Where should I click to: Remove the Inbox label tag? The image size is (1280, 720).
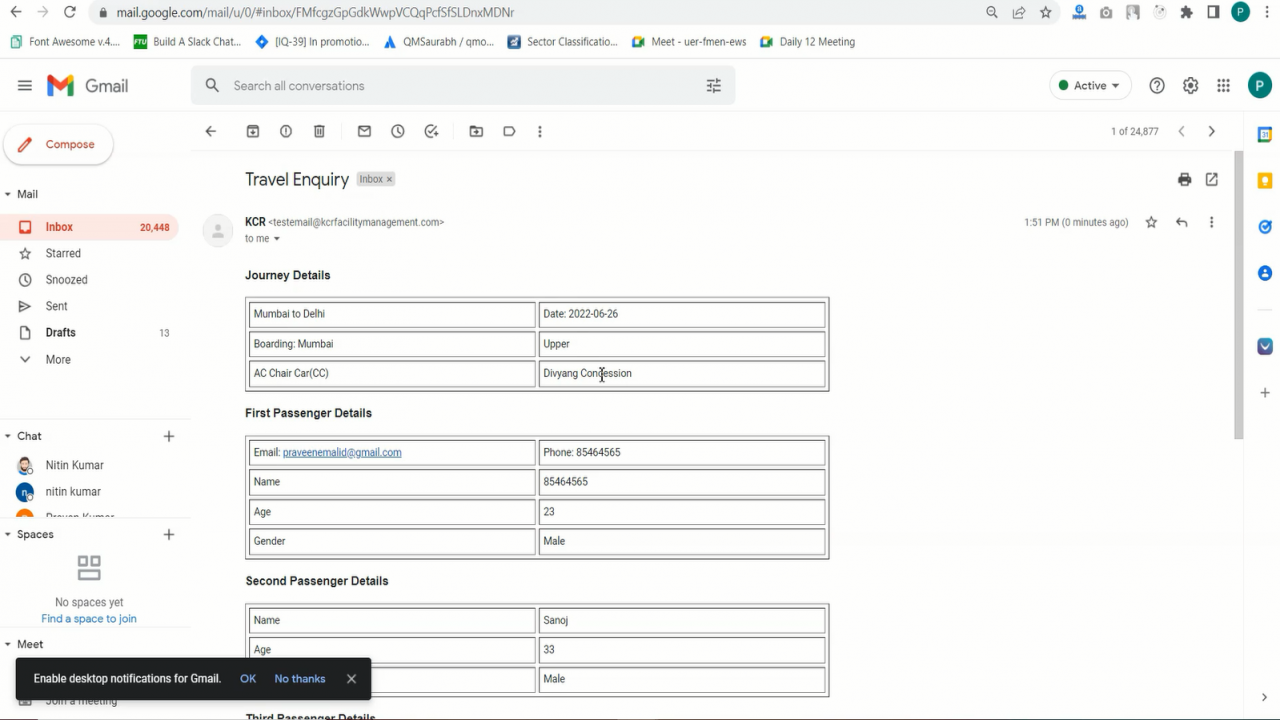click(x=389, y=179)
